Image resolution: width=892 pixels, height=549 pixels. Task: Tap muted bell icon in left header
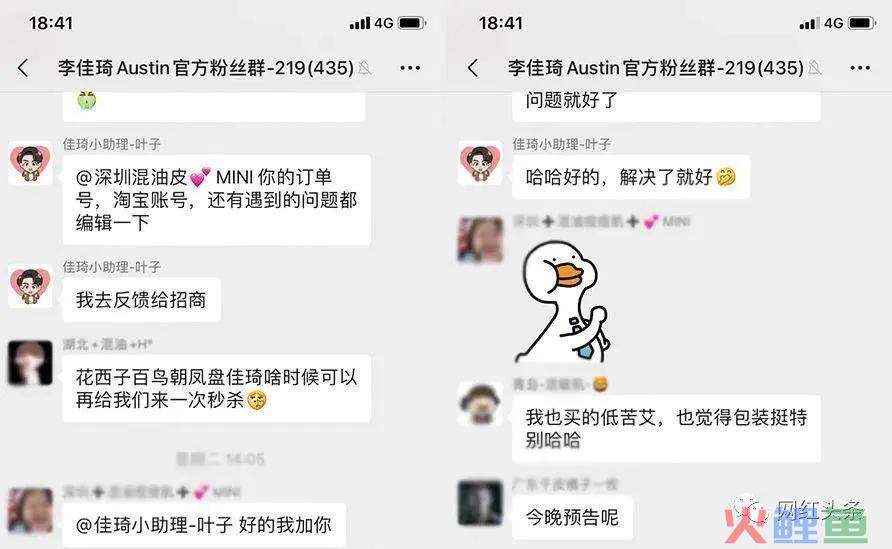pyautogui.click(x=365, y=68)
